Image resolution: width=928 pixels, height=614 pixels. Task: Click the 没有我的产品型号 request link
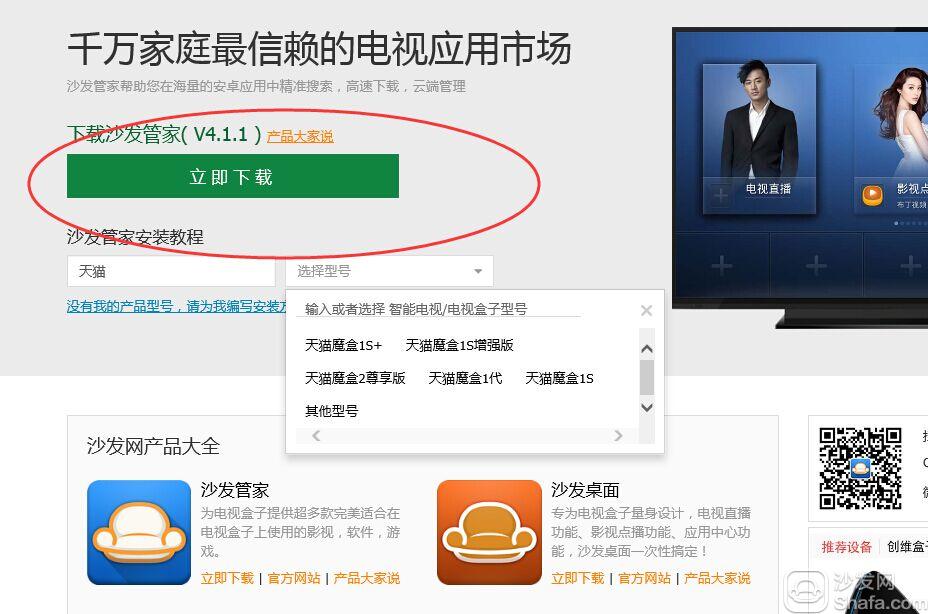click(176, 306)
